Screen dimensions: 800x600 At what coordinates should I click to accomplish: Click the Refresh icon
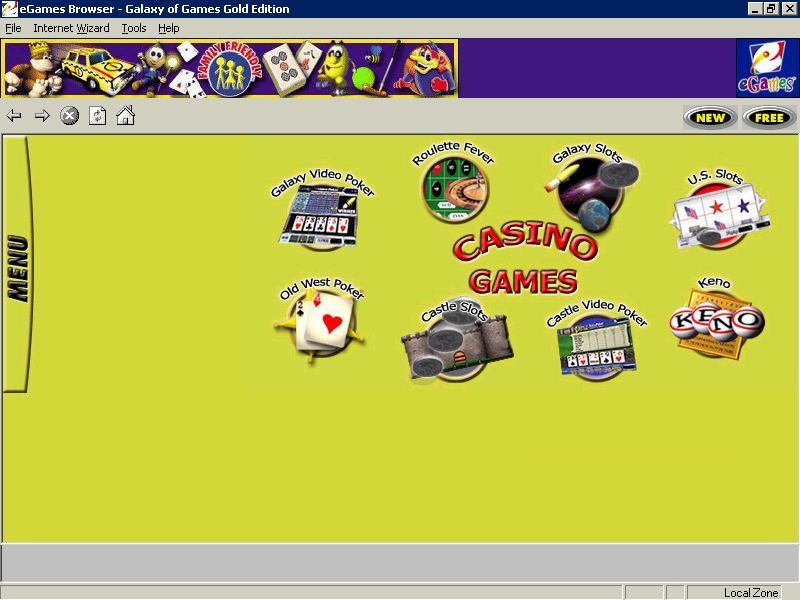[96, 116]
